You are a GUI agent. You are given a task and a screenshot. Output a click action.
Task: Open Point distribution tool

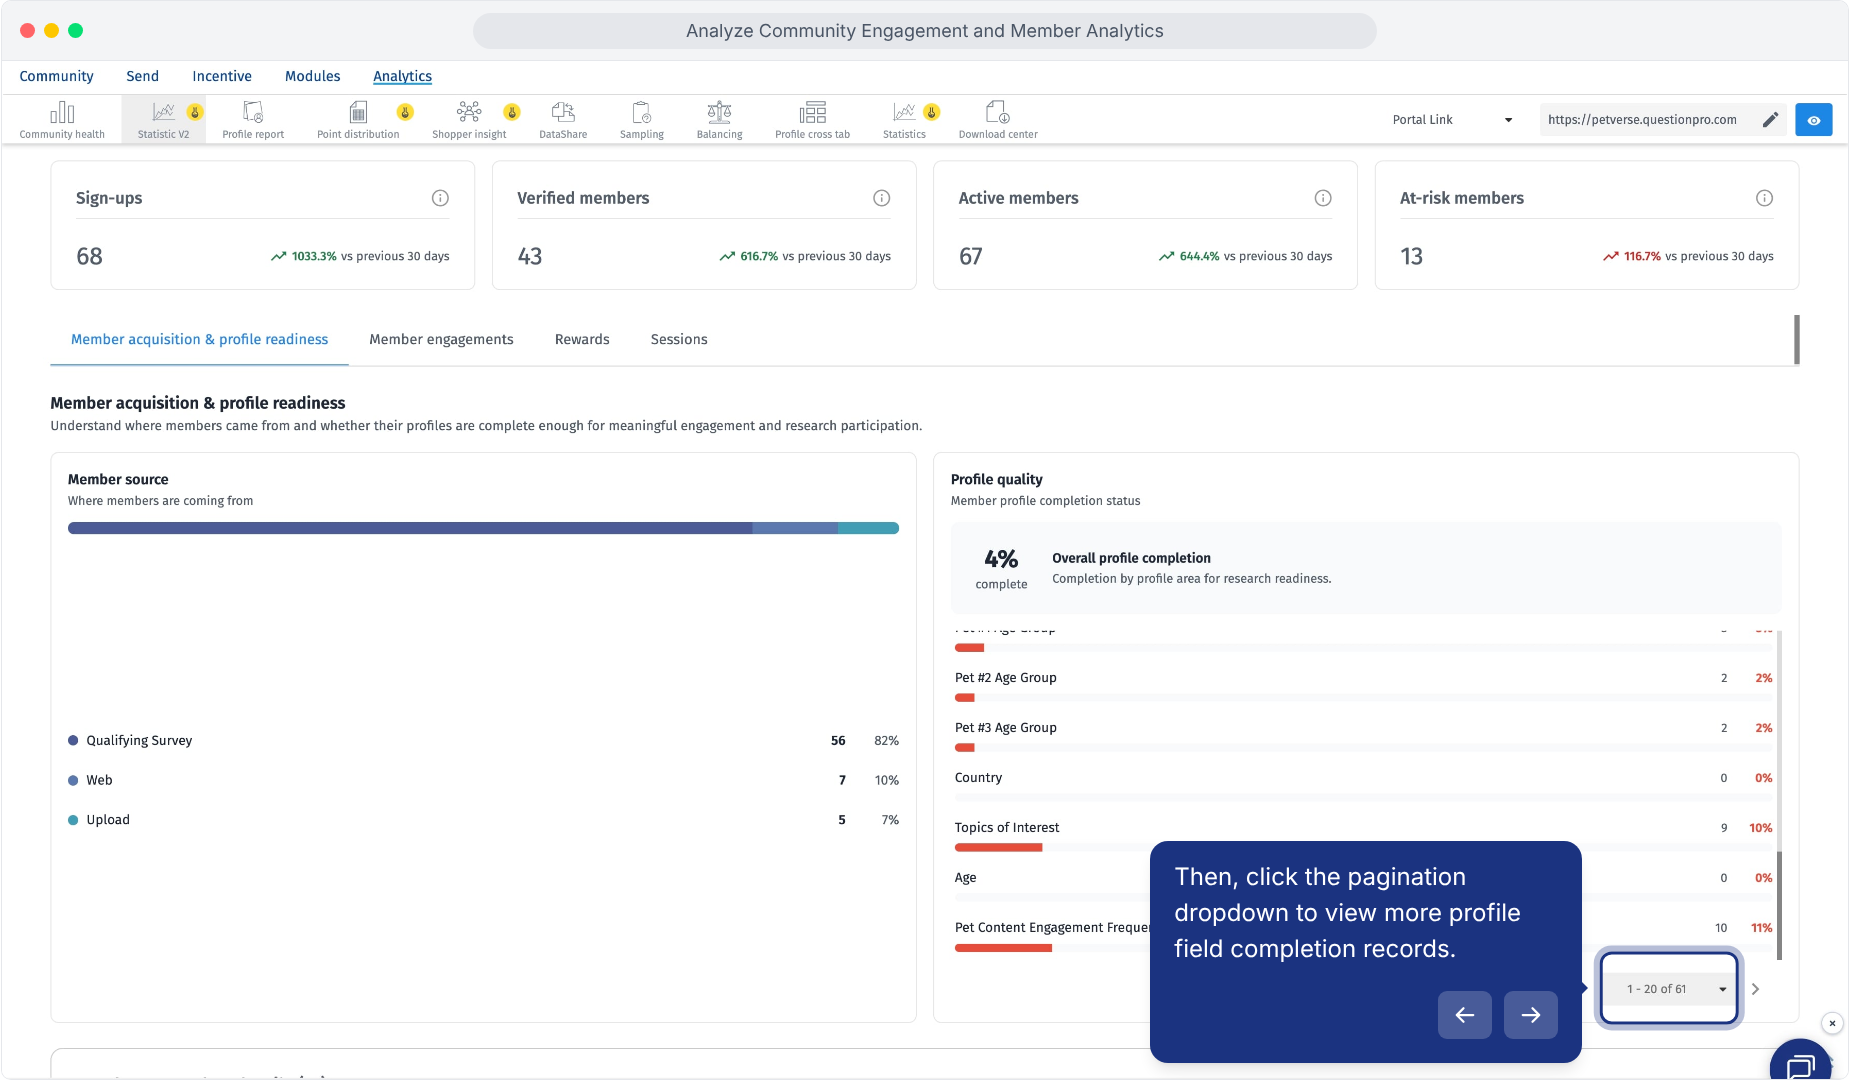point(358,120)
